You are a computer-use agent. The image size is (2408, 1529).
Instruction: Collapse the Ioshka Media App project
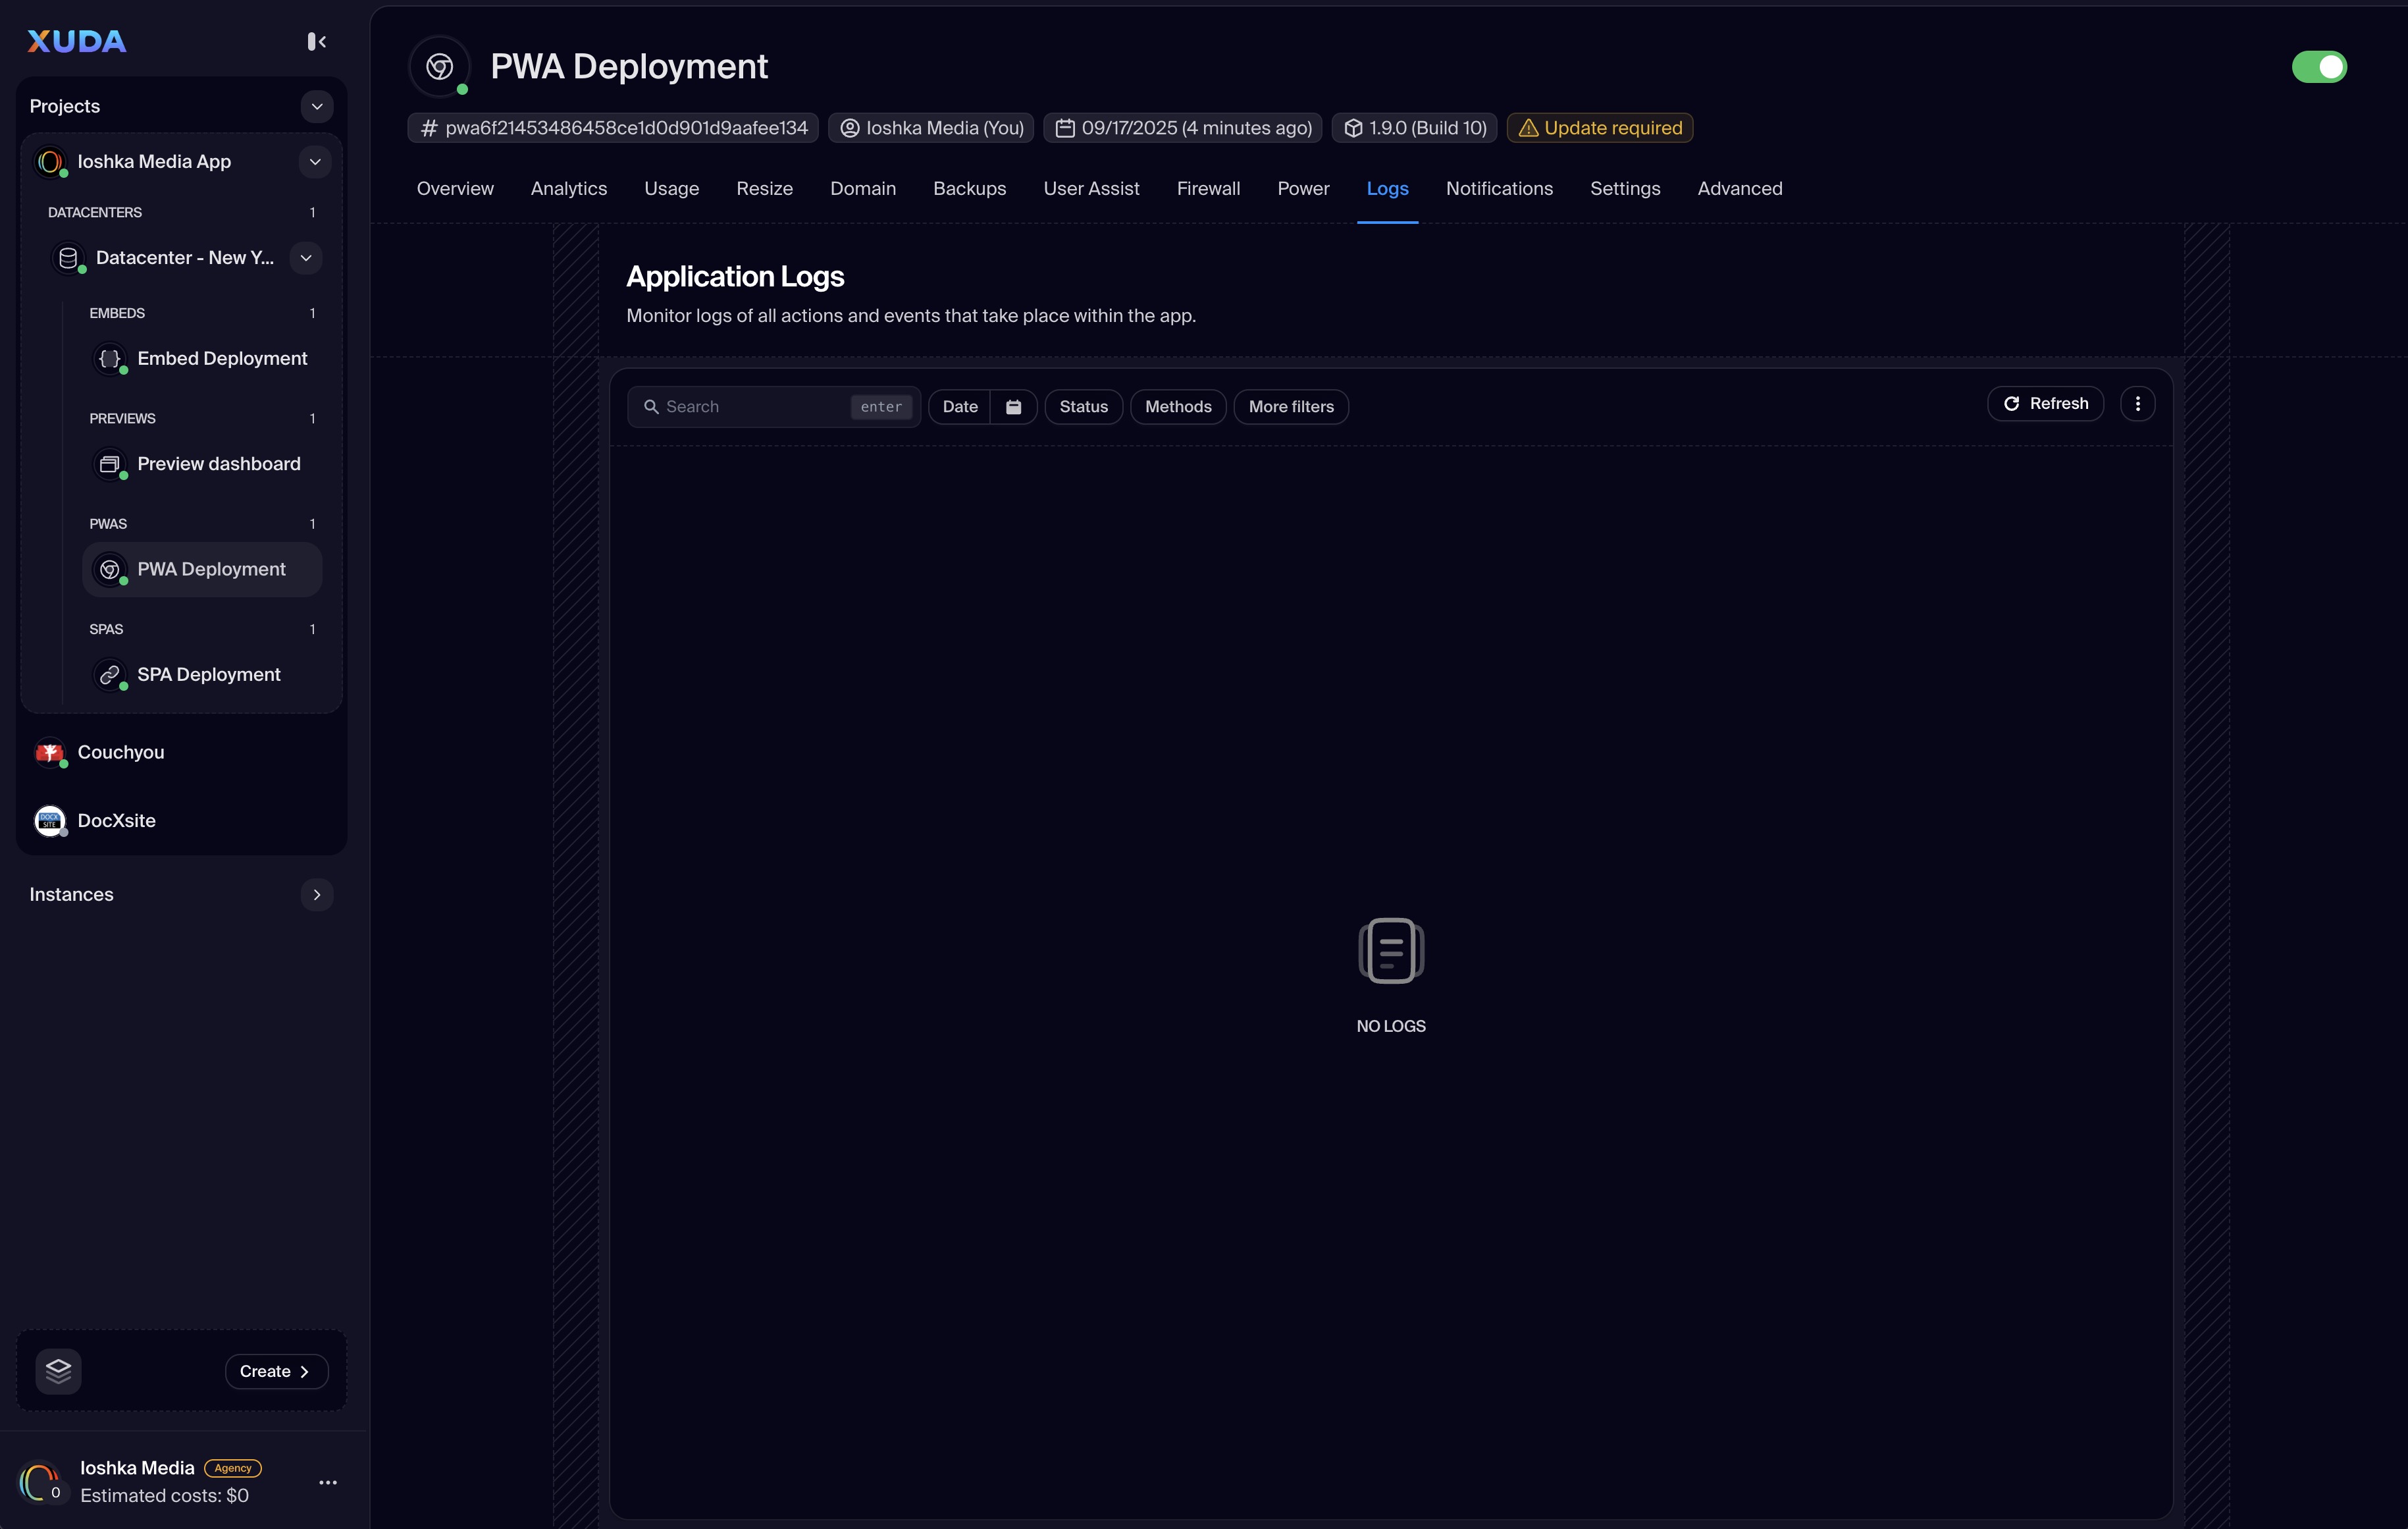click(x=314, y=162)
